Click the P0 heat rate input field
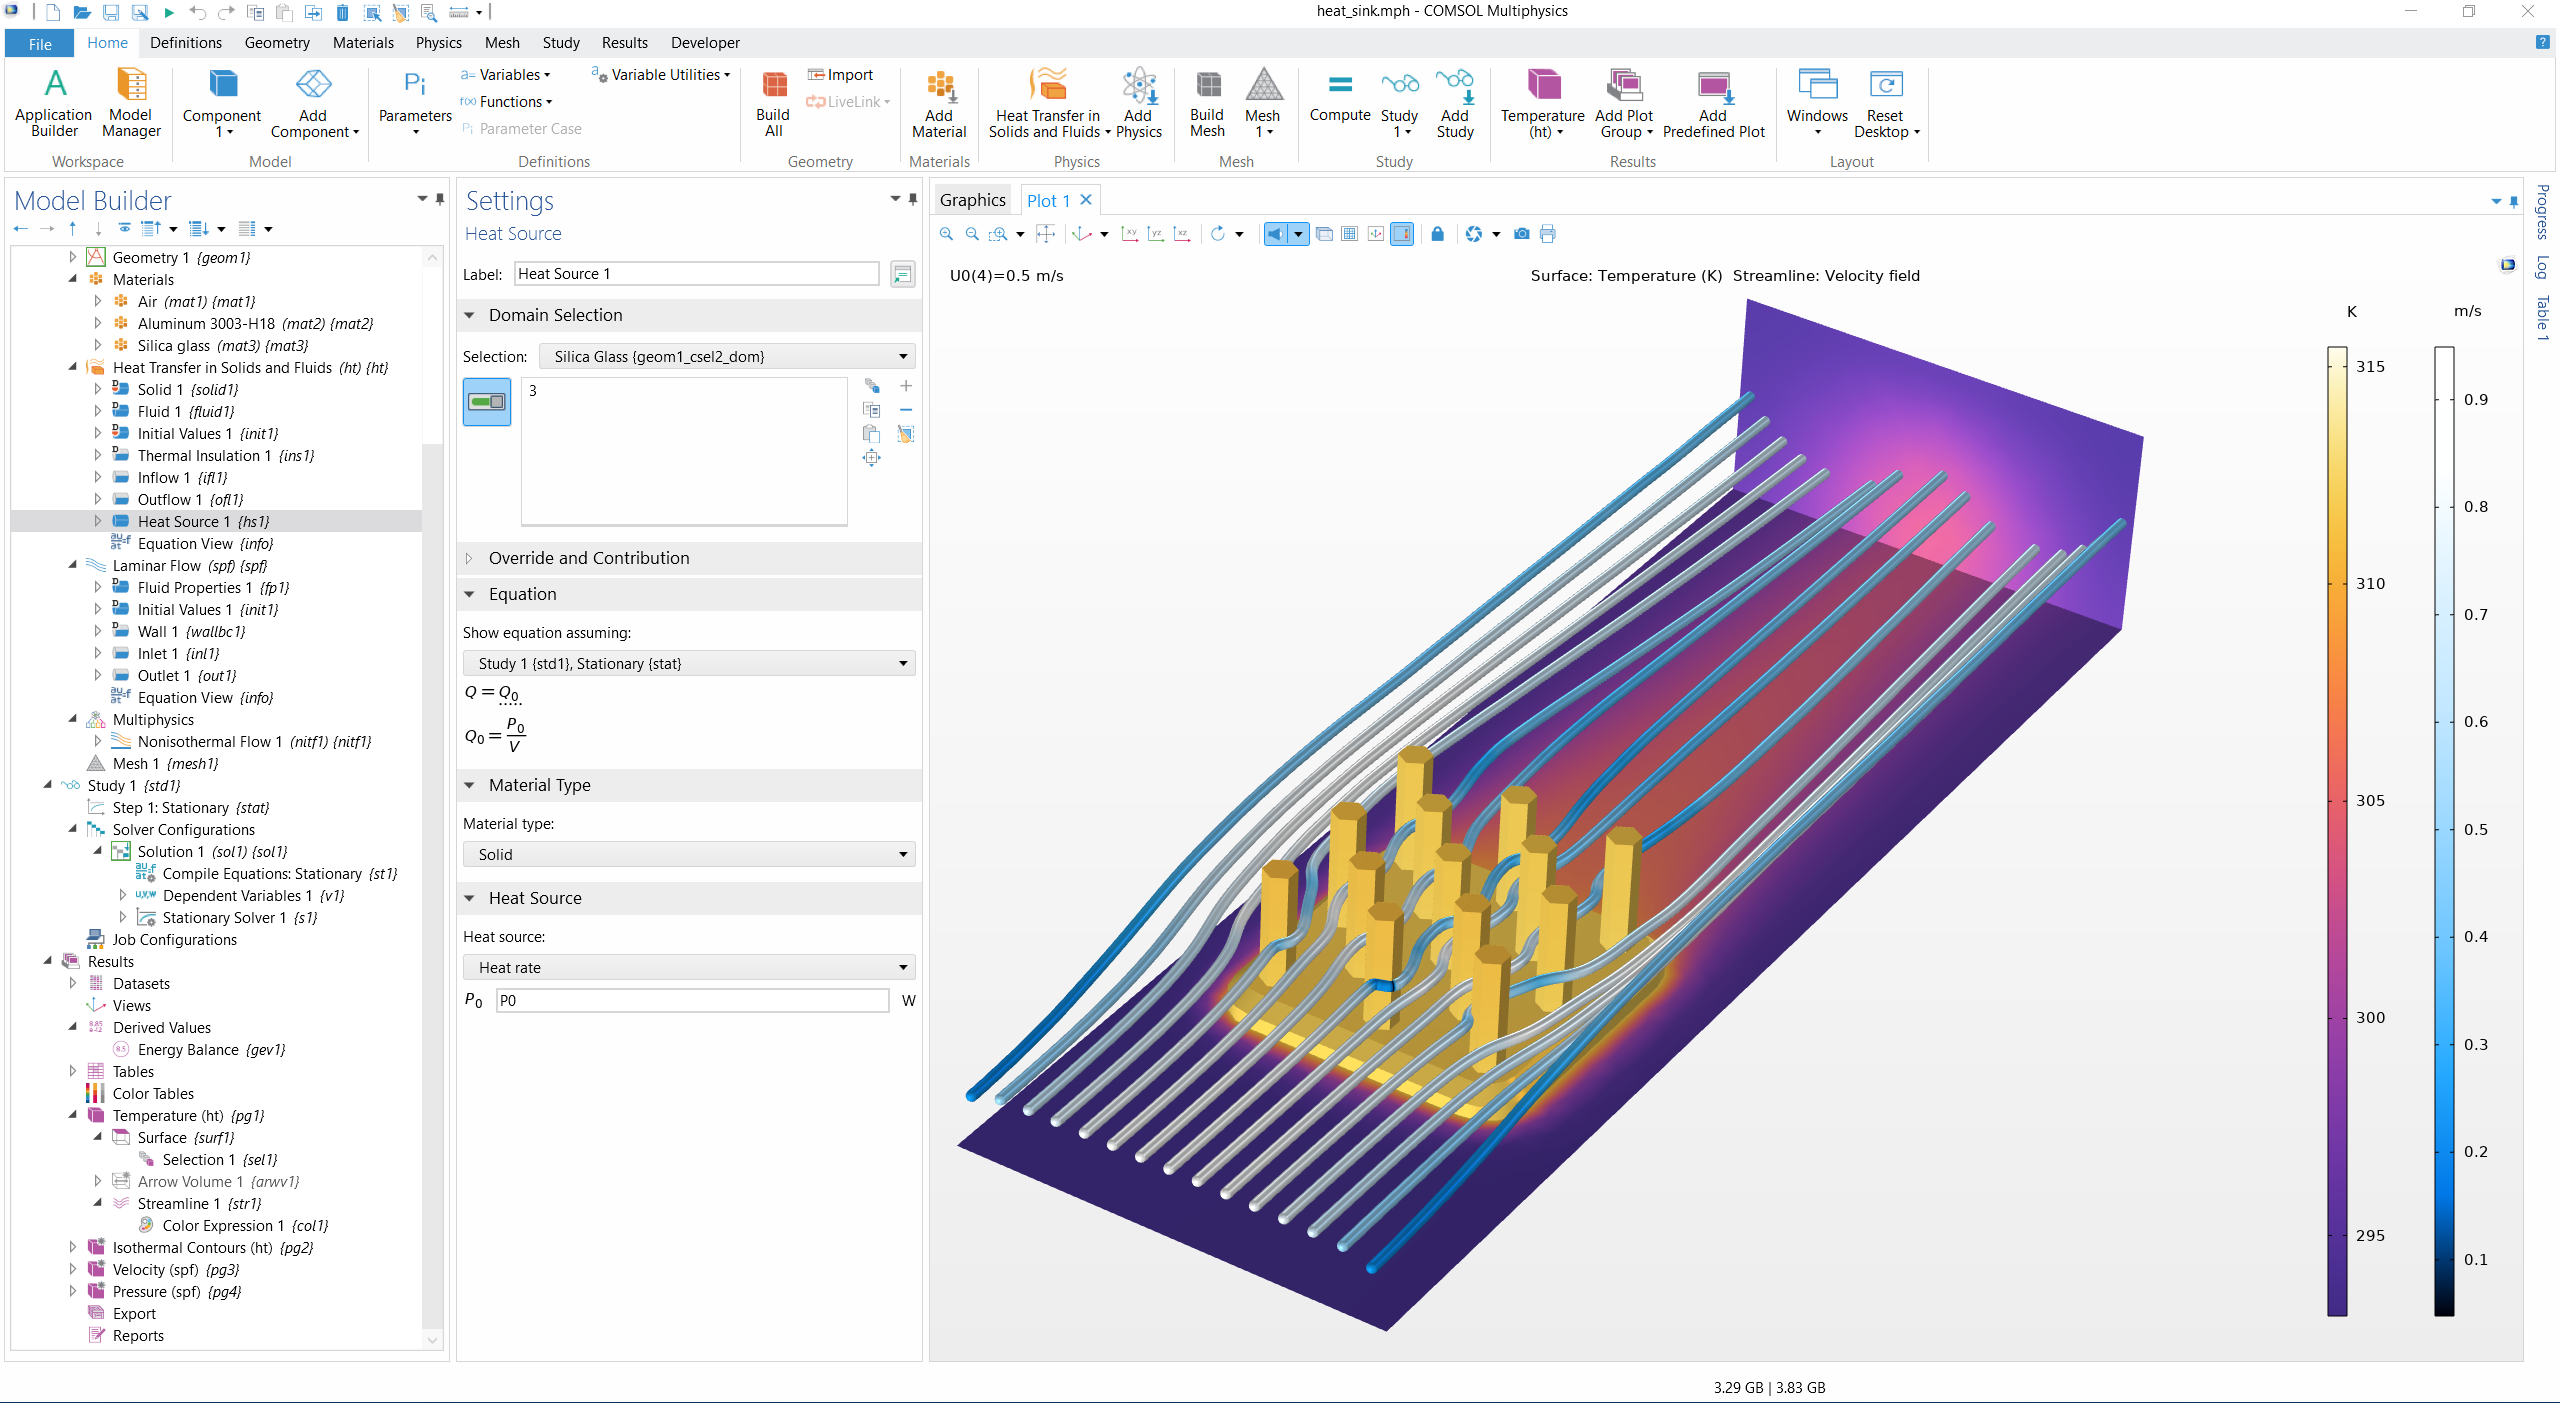This screenshot has height=1403, width=2560. coord(692,1001)
